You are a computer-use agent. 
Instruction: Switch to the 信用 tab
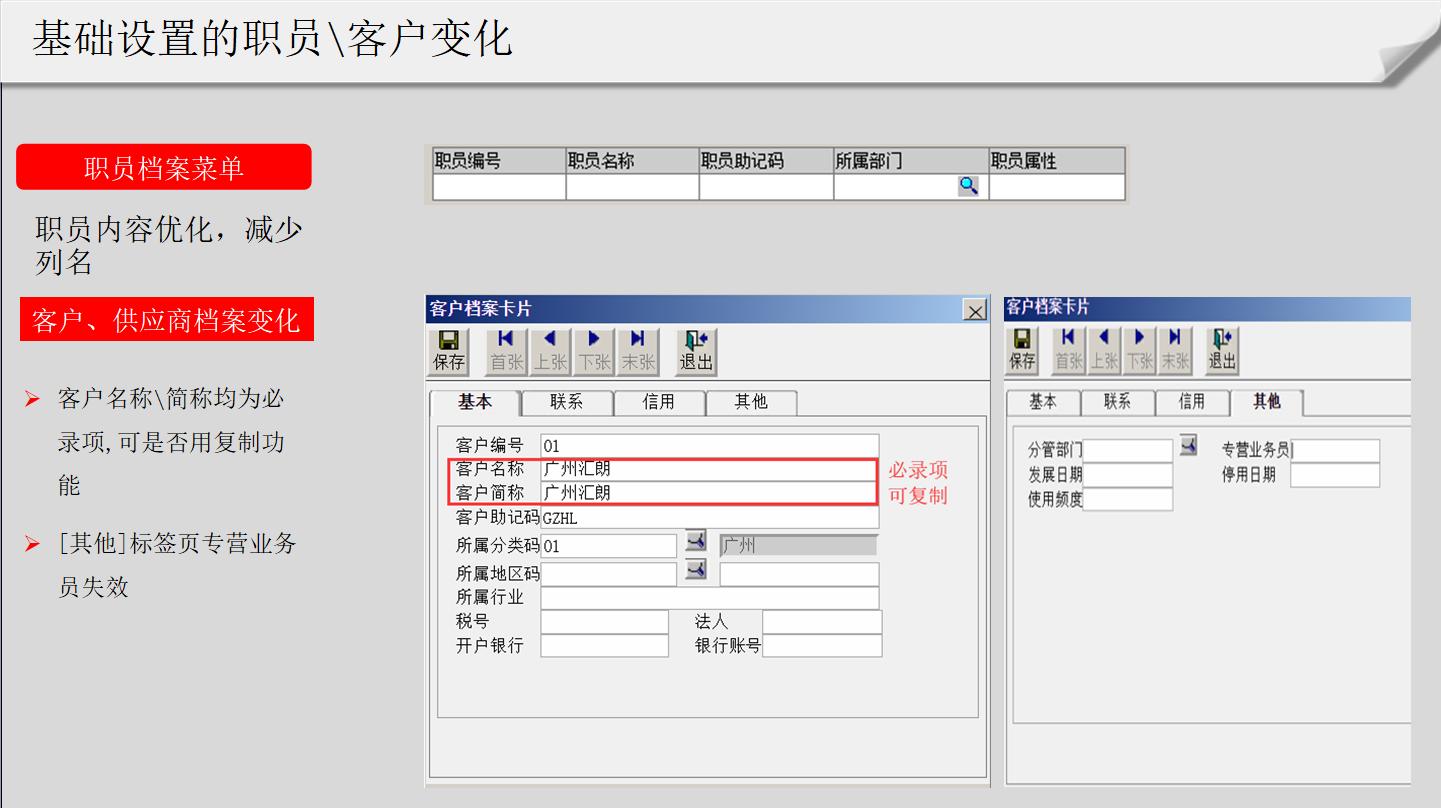click(x=659, y=401)
